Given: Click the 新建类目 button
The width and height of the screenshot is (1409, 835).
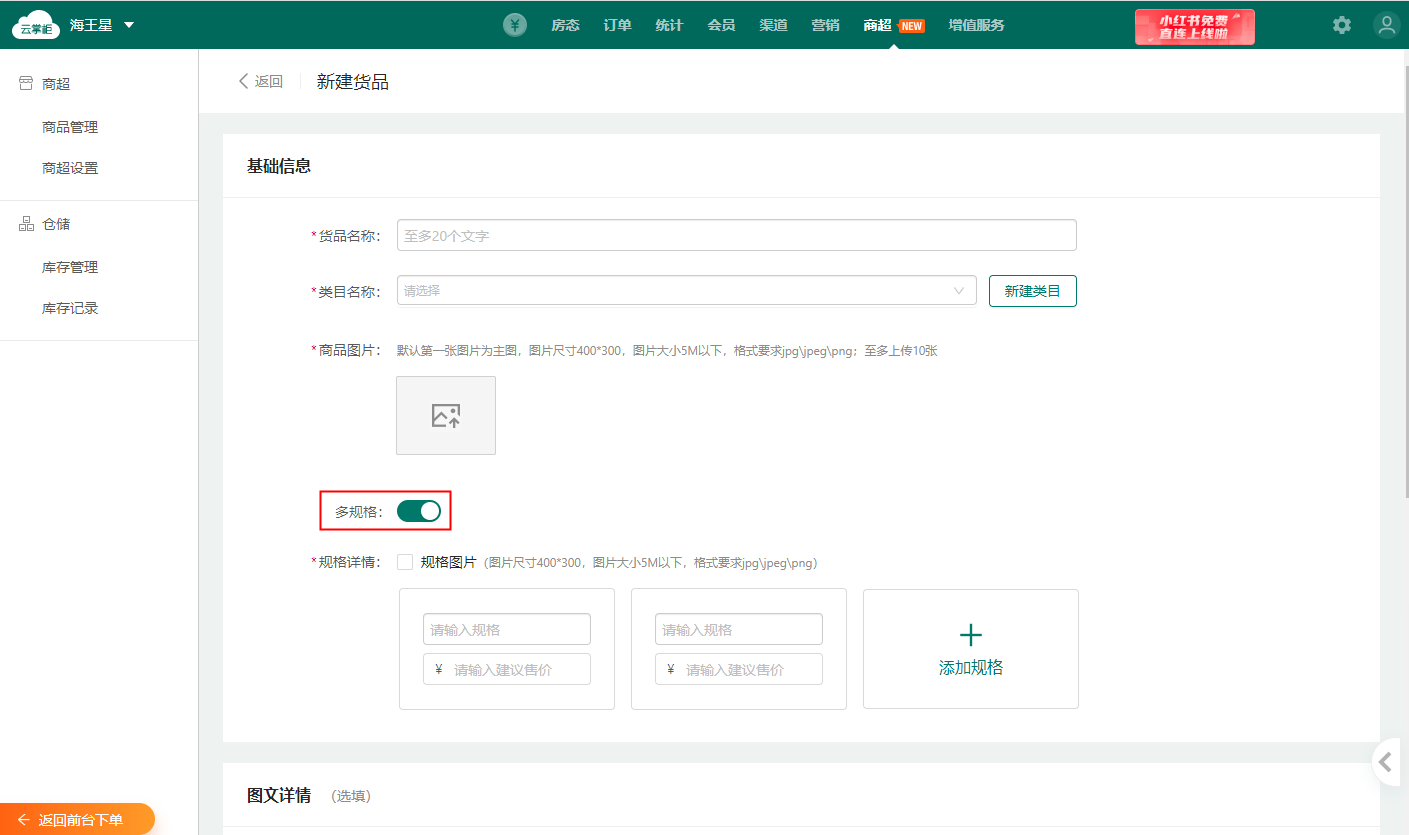Looking at the screenshot, I should pyautogui.click(x=1032, y=291).
